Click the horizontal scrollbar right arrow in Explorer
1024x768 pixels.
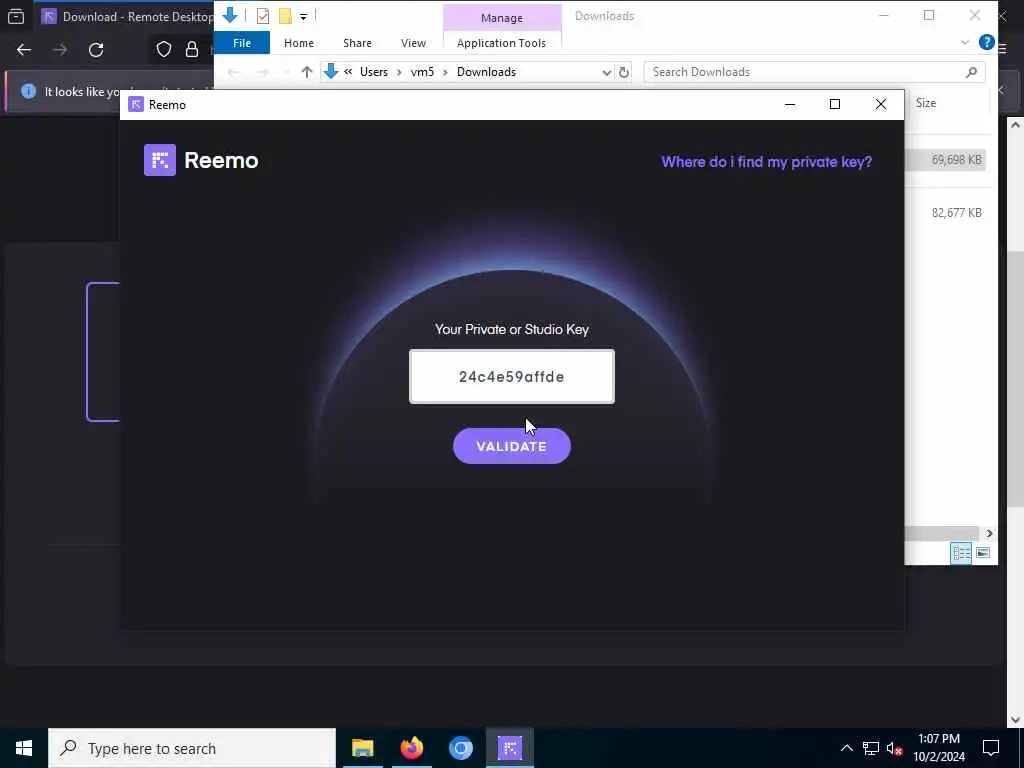(989, 534)
